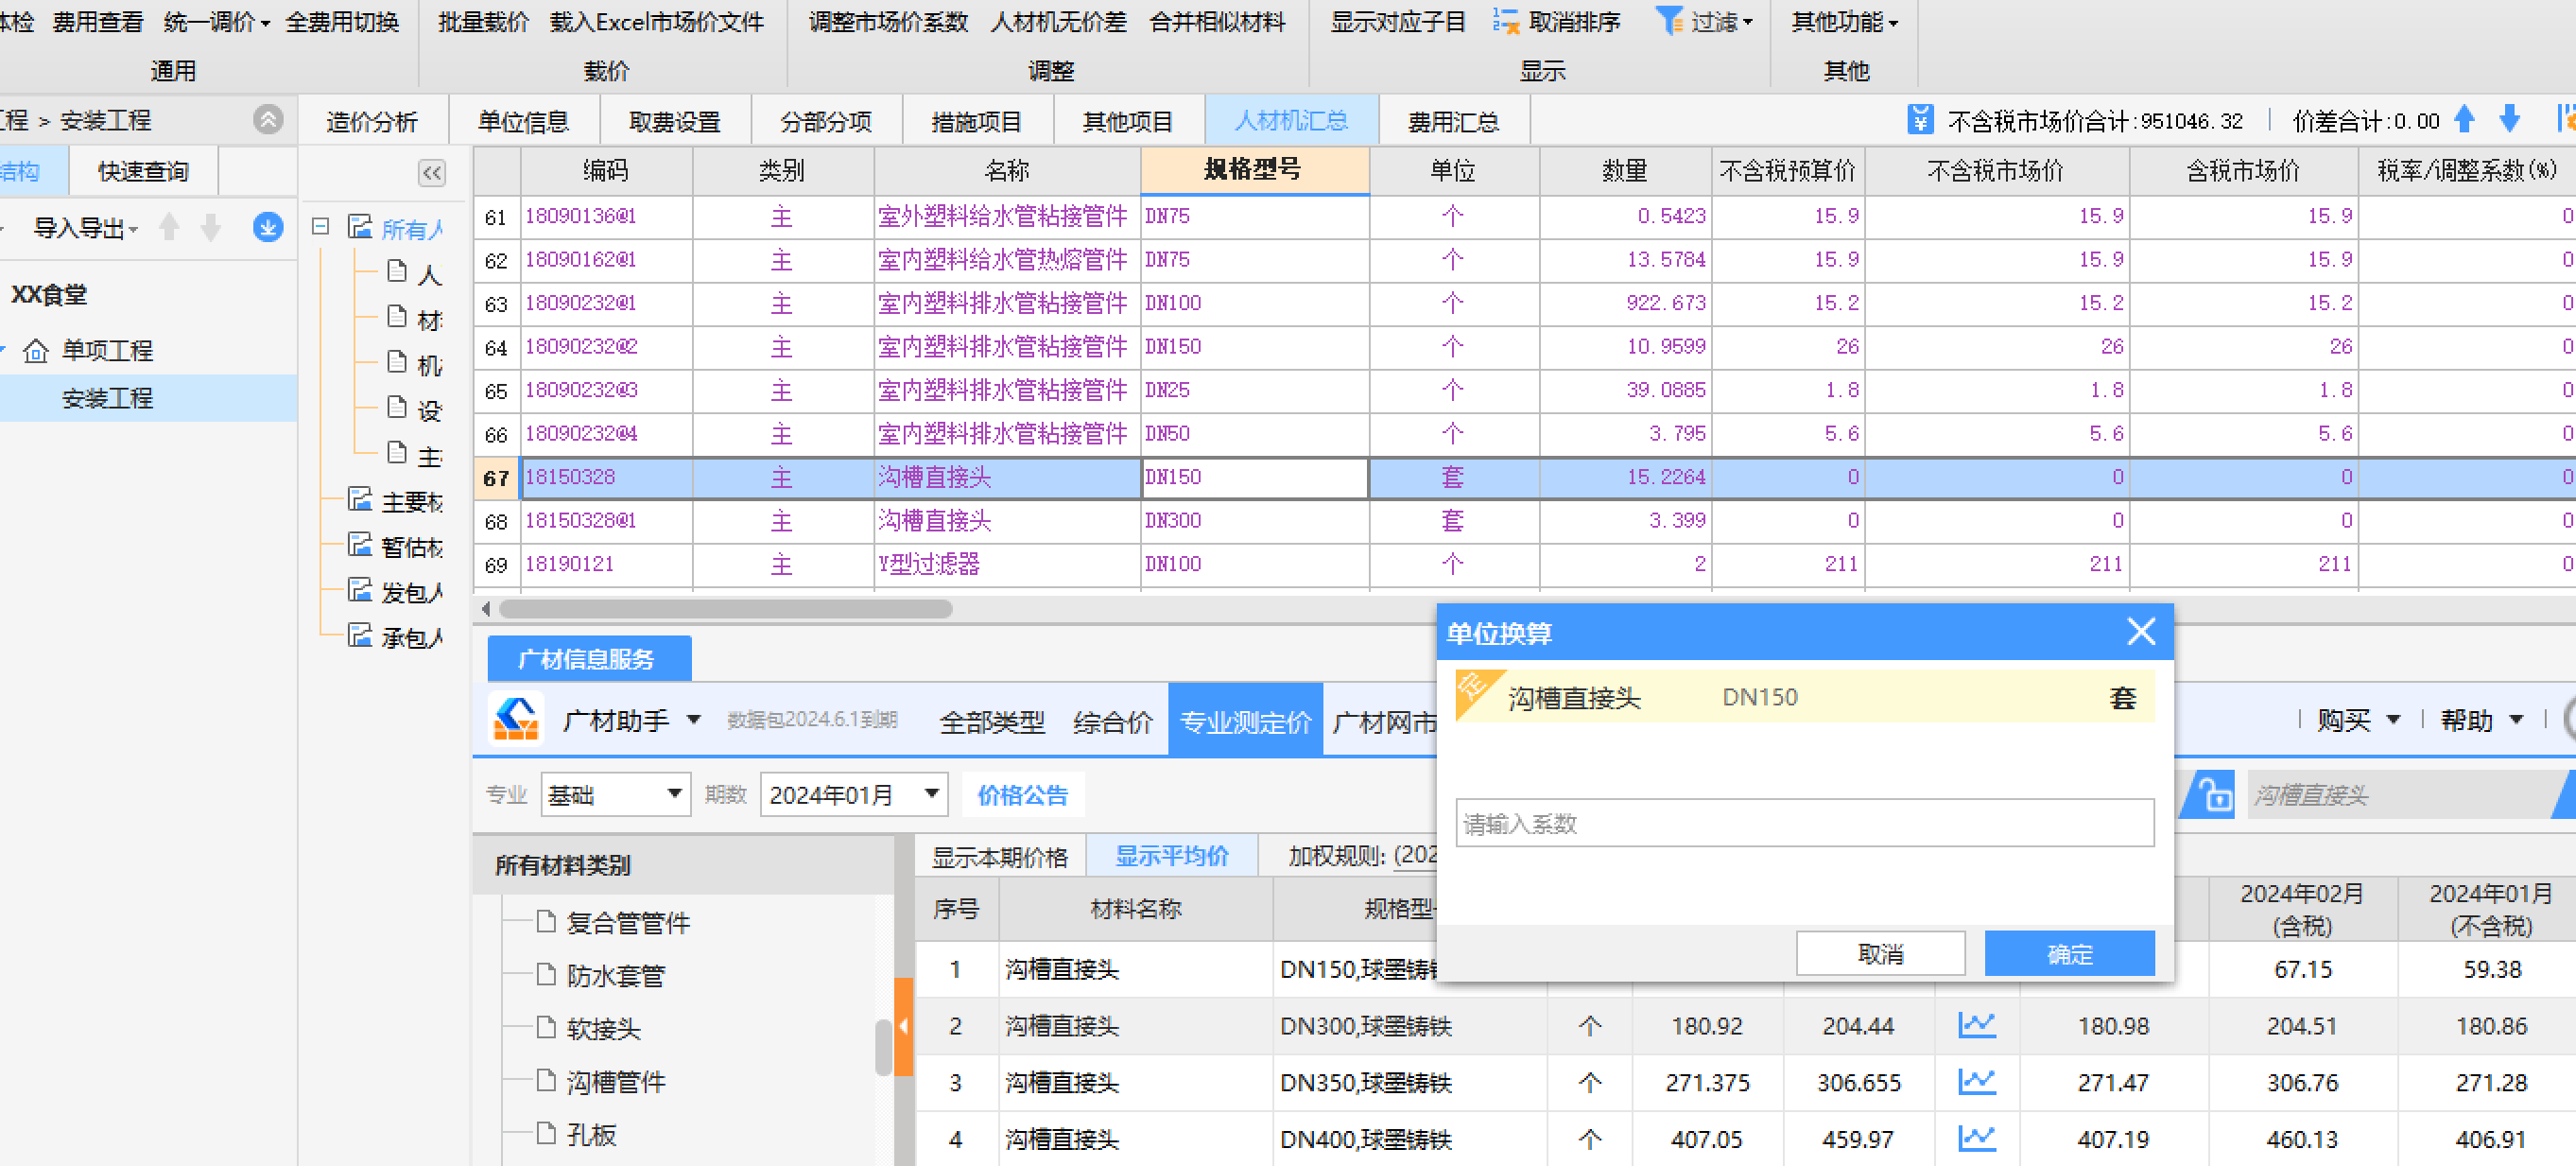Switch to the 费用汇总 tab
Image resolution: width=2576 pixels, height=1166 pixels.
coord(1453,122)
